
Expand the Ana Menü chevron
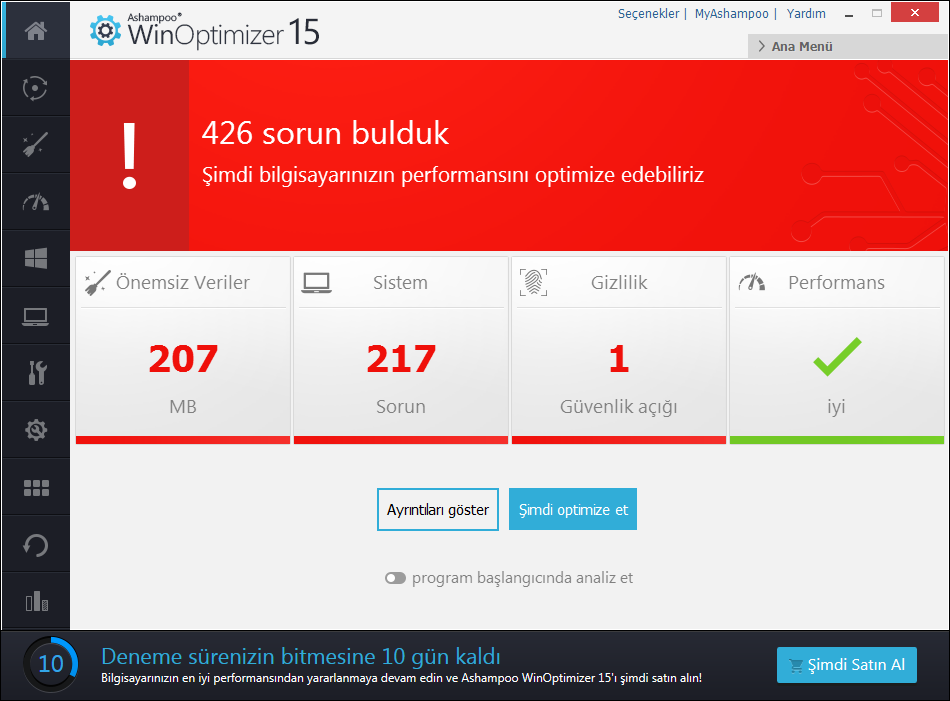click(762, 46)
